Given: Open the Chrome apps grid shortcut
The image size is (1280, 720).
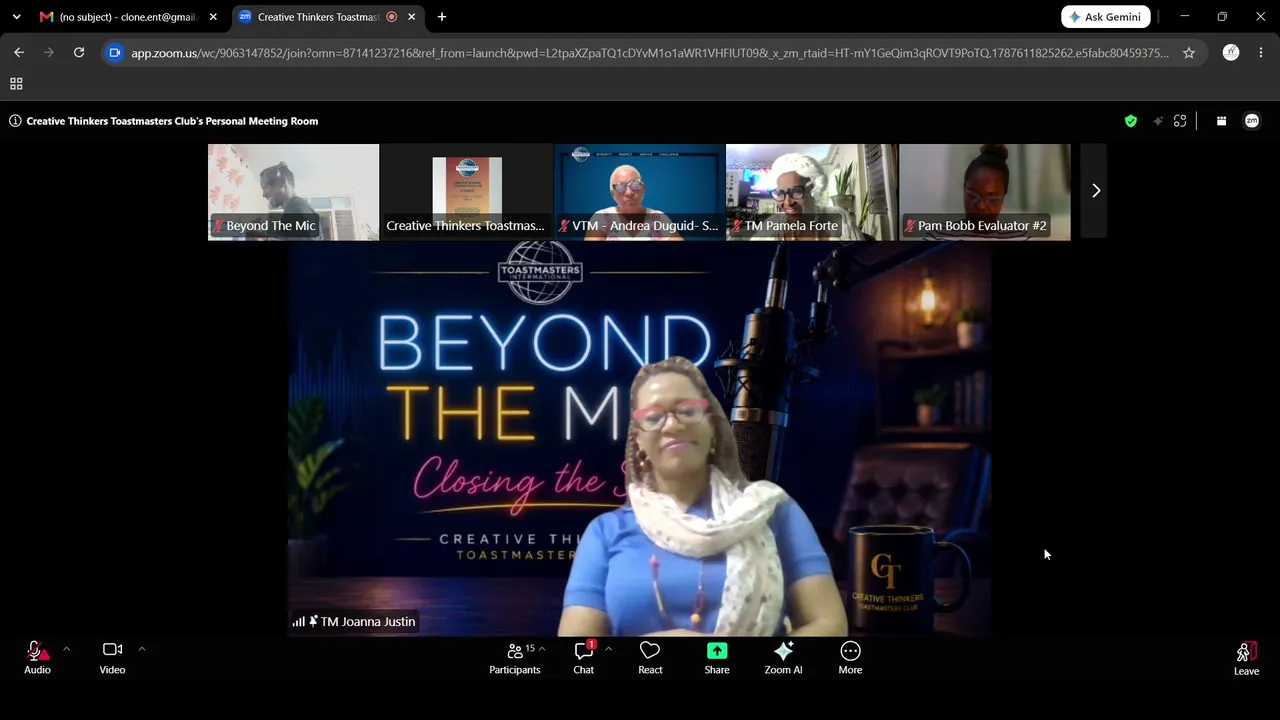Looking at the screenshot, I should (x=16, y=84).
